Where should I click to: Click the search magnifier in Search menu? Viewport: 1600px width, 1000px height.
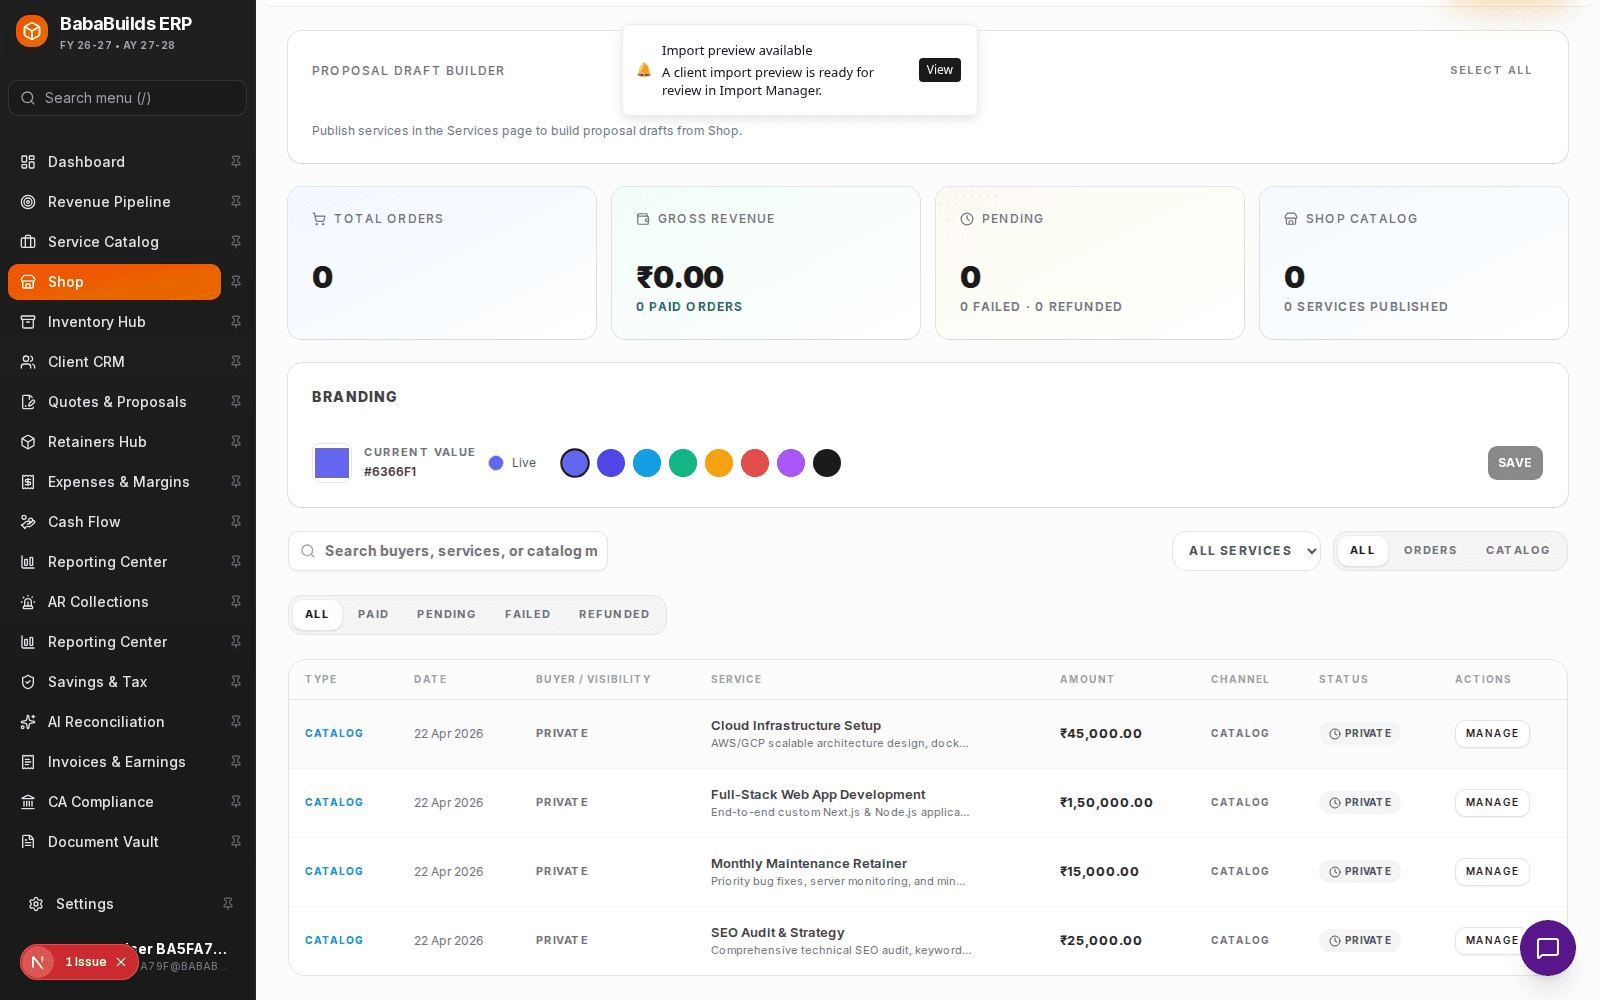tap(28, 98)
